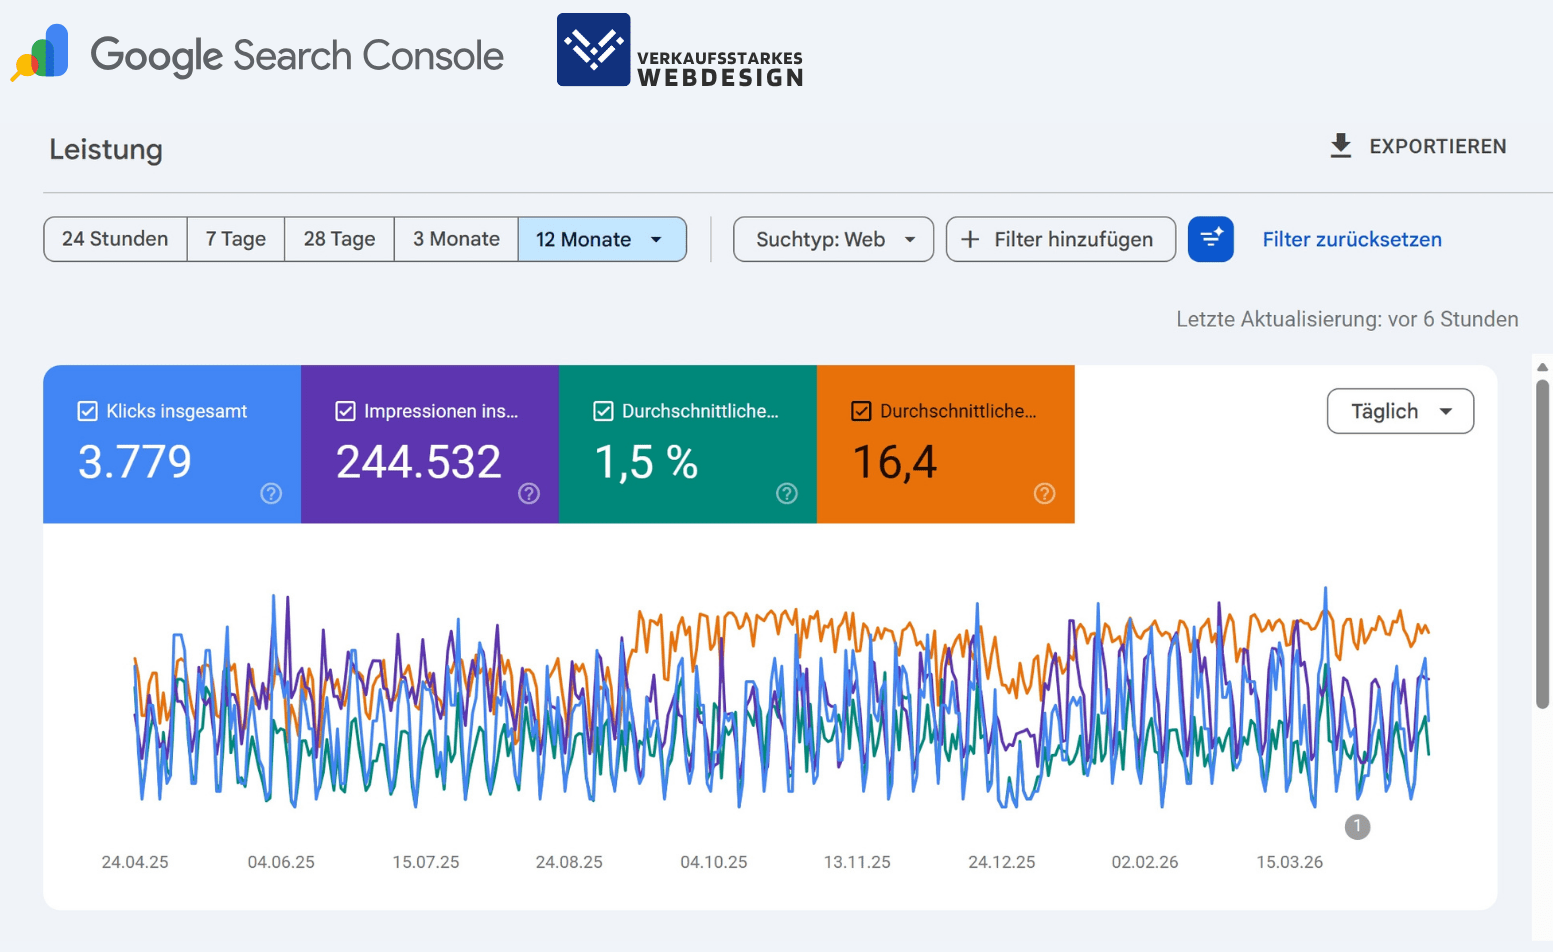Open help for Klicks insgesamt metric

coord(270,493)
